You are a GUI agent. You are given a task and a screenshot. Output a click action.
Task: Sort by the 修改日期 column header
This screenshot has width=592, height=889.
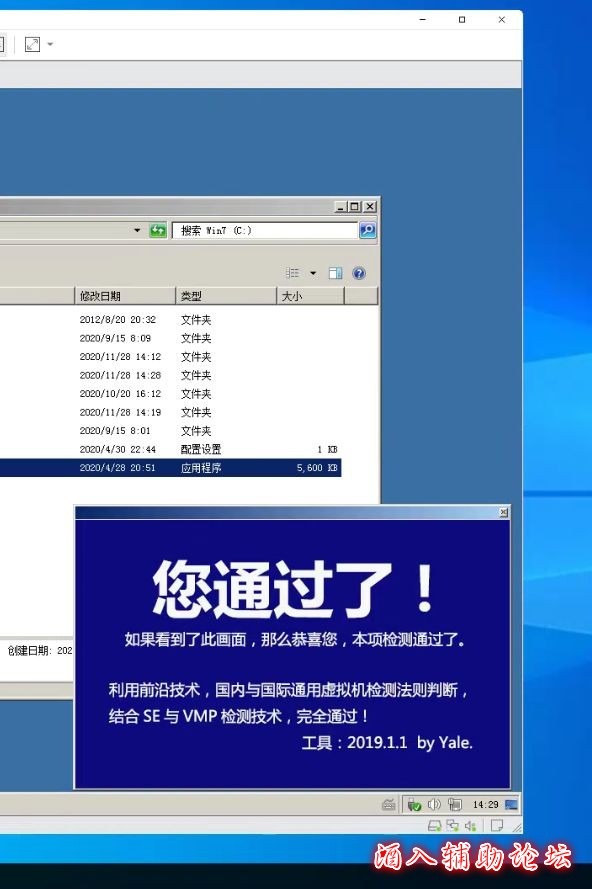125,296
